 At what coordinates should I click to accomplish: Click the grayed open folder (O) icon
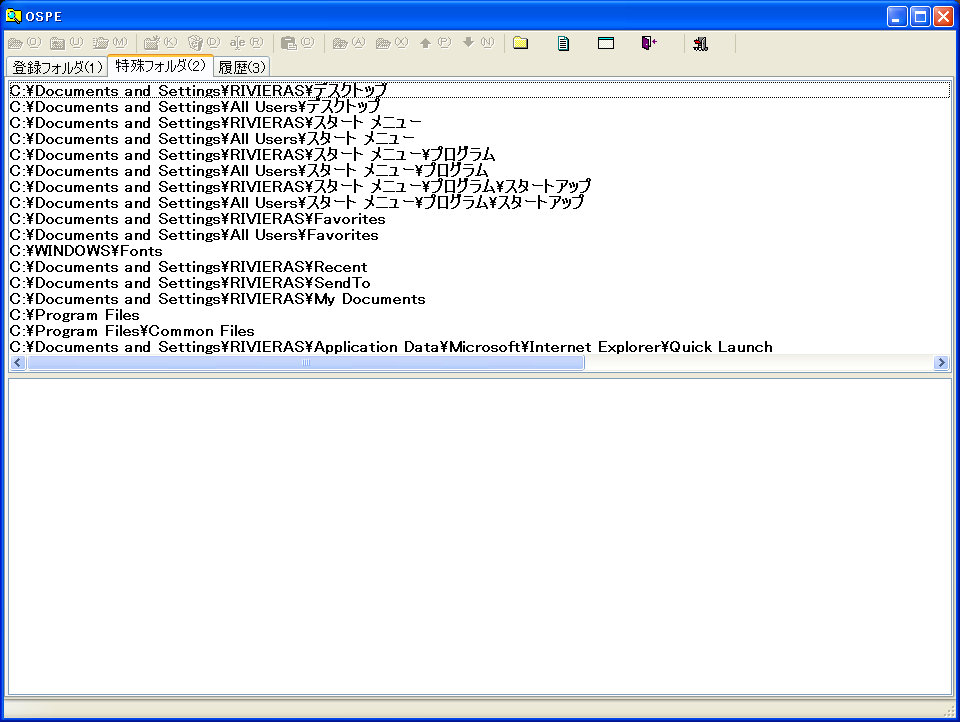[24, 43]
